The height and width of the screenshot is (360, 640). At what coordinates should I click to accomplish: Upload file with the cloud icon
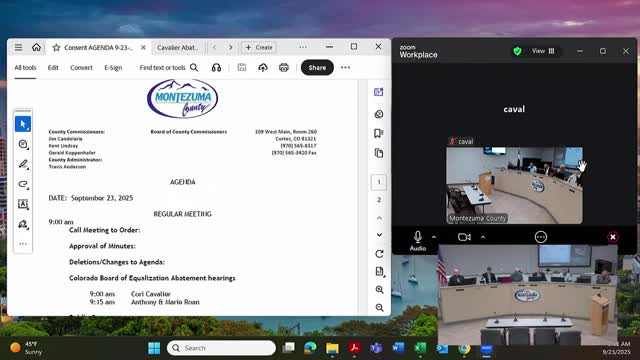pyautogui.click(x=263, y=67)
